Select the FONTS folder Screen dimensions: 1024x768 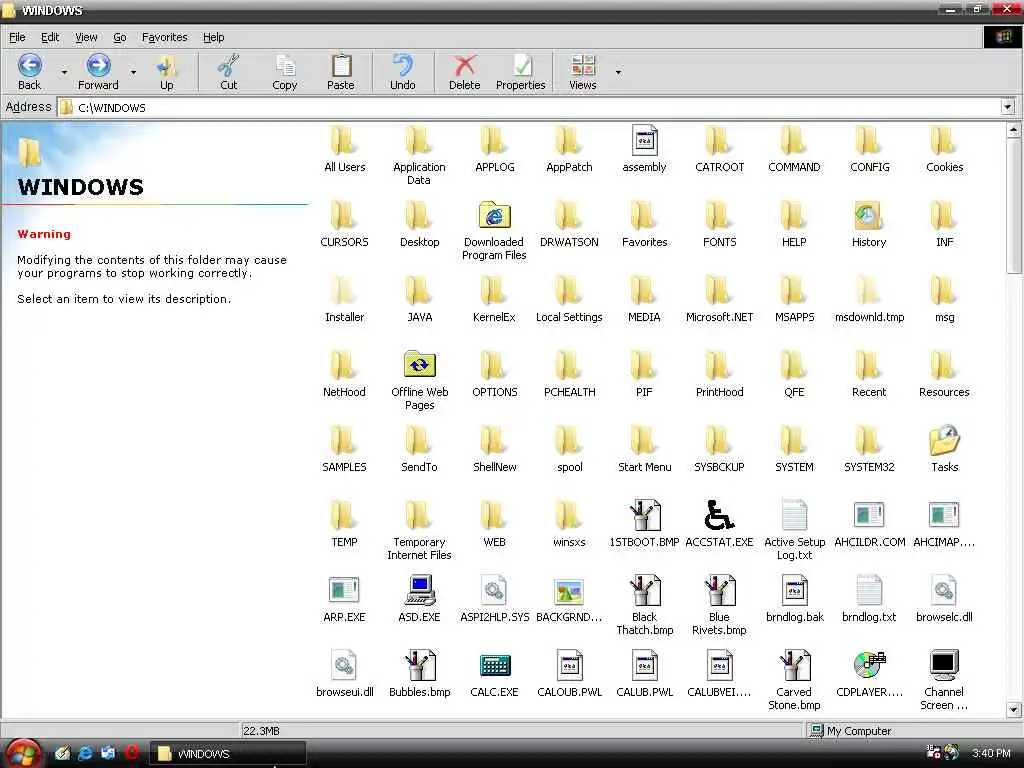coord(719,223)
